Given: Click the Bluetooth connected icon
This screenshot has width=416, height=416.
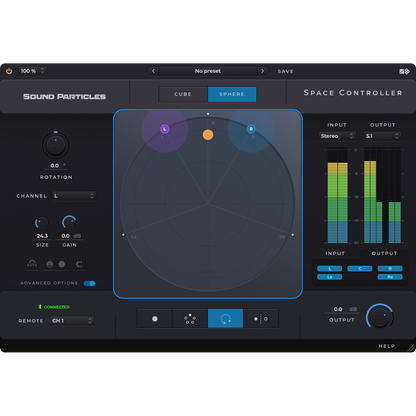Looking at the screenshot, I should pyautogui.click(x=40, y=307).
